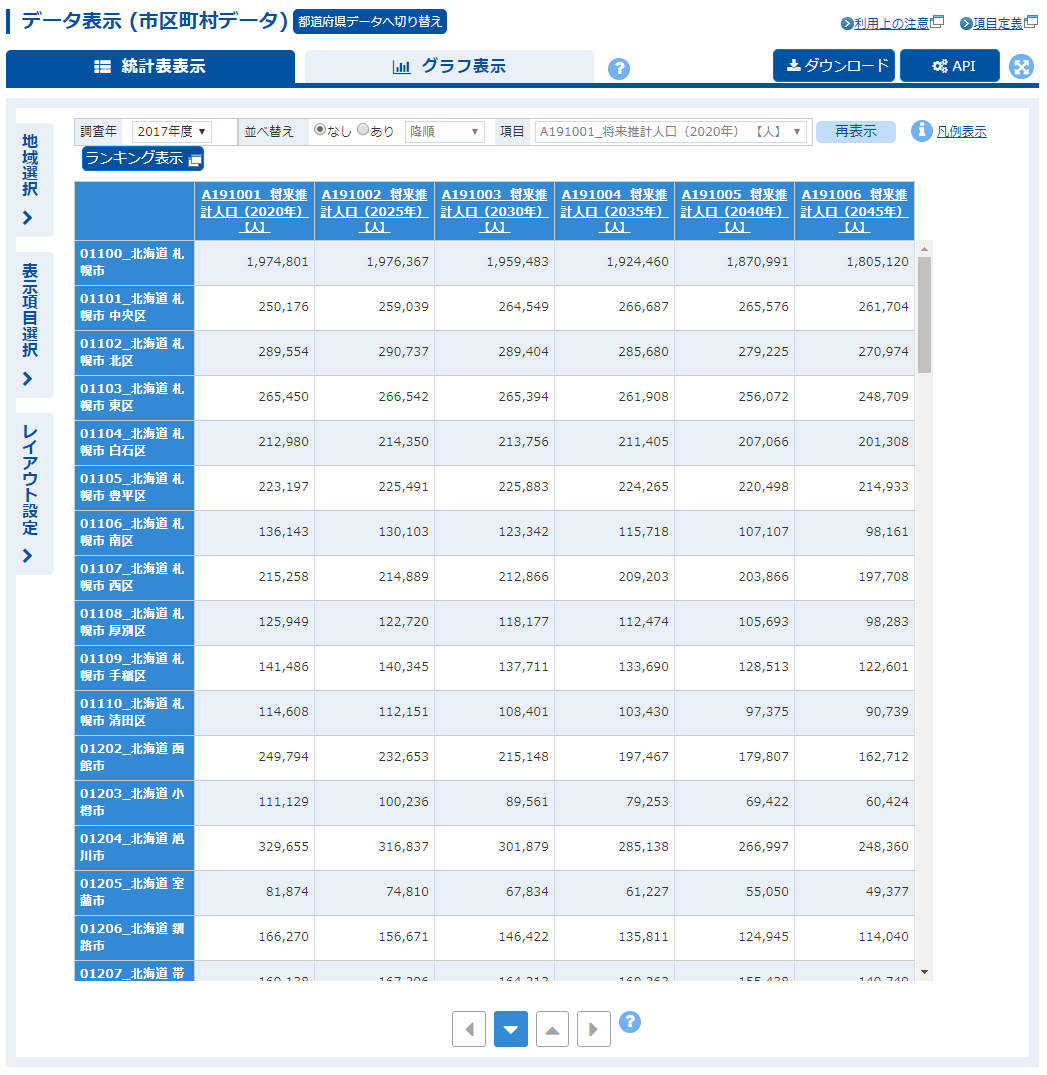Screen dimensions: 1047x1075
Task: Switch to the グラフ表示 tab
Action: coord(449,67)
